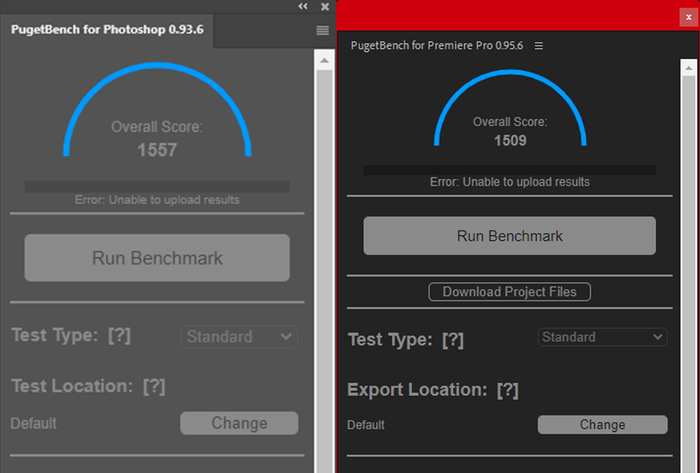Click Change button for Test Location

[x=239, y=423]
